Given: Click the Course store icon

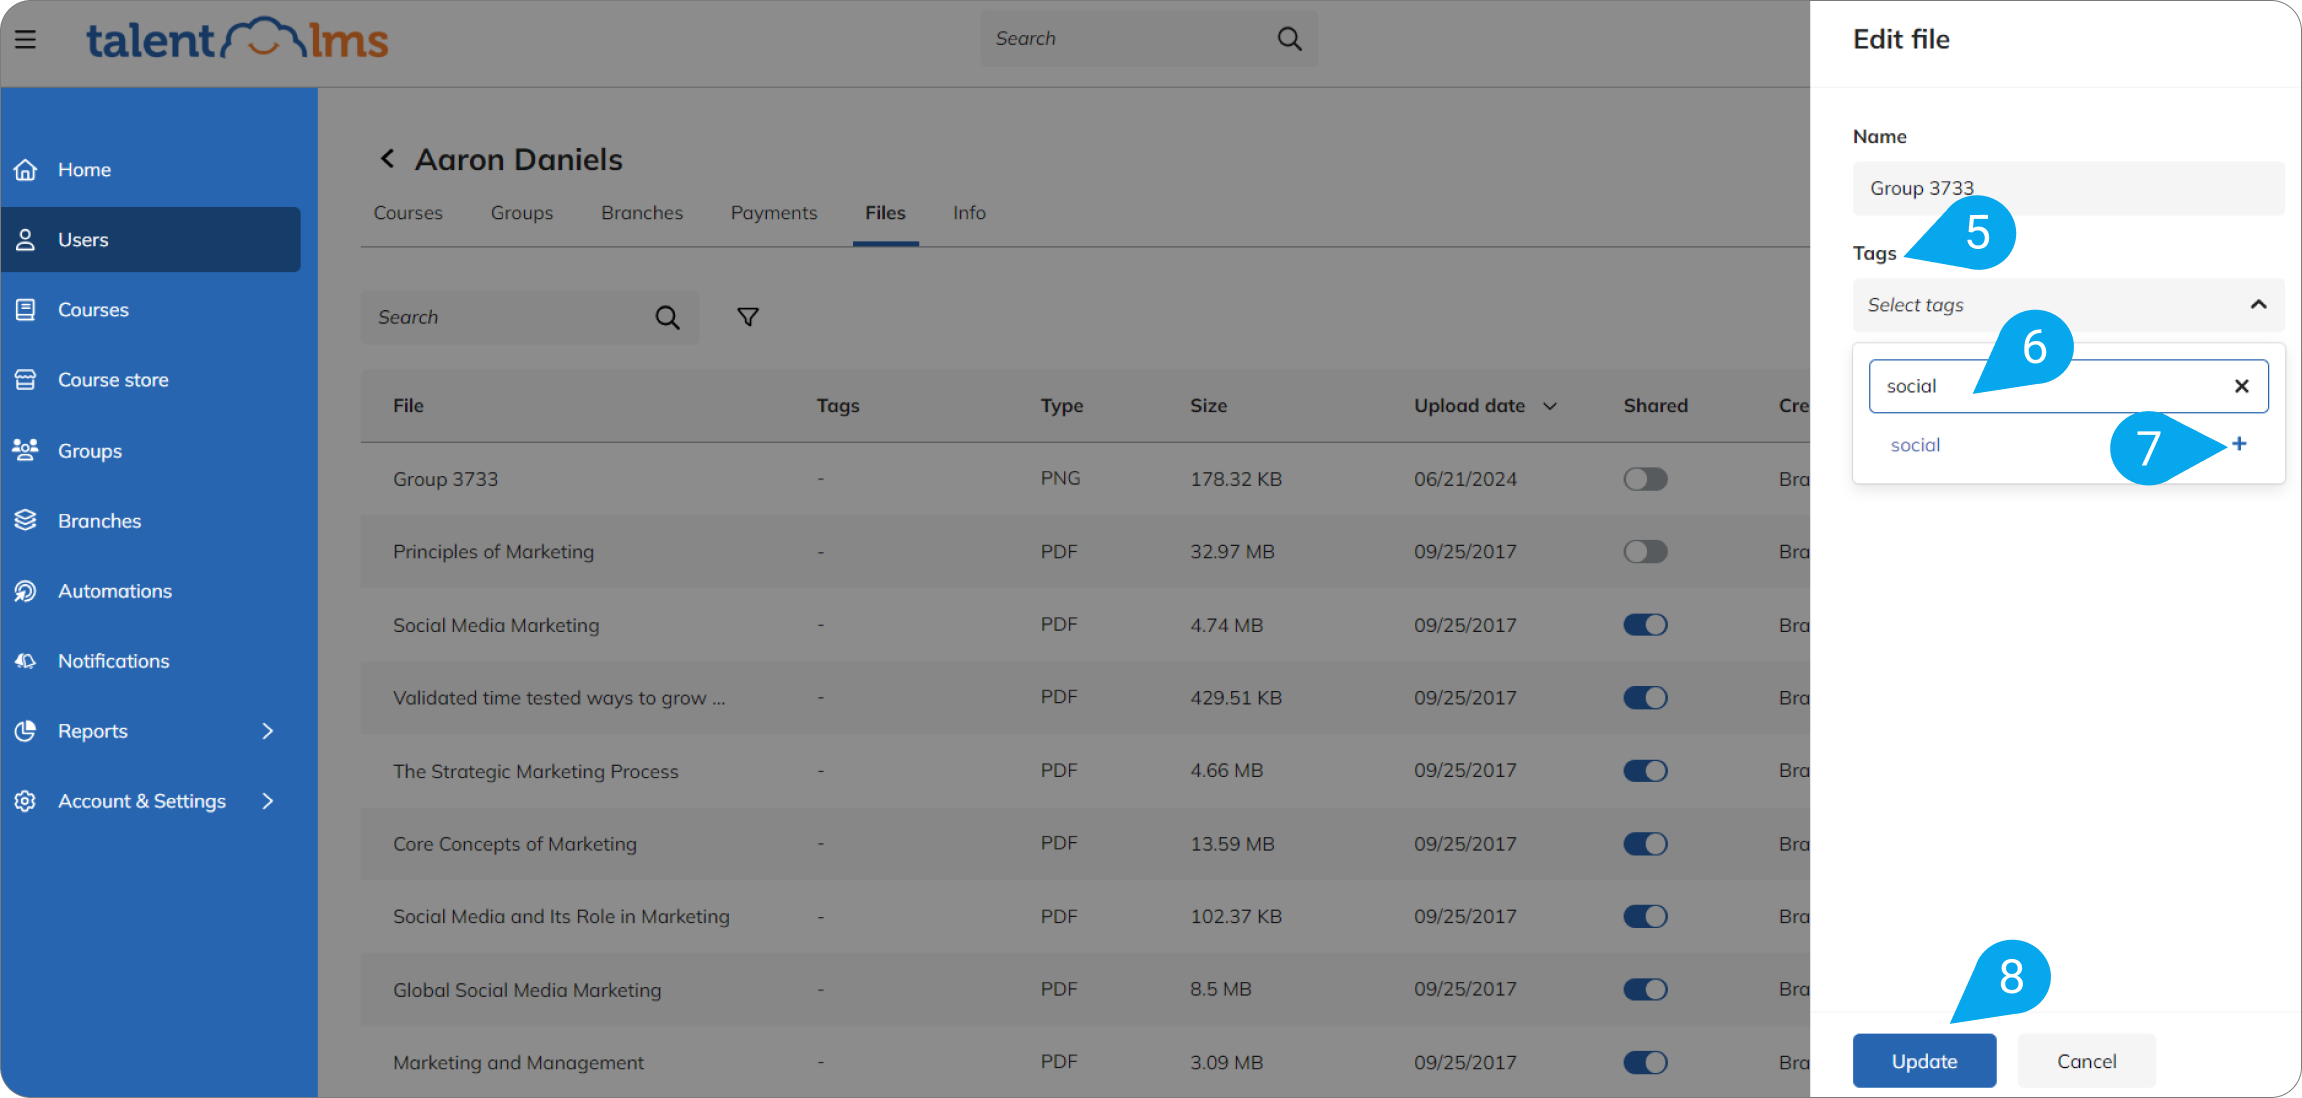Looking at the screenshot, I should [26, 380].
